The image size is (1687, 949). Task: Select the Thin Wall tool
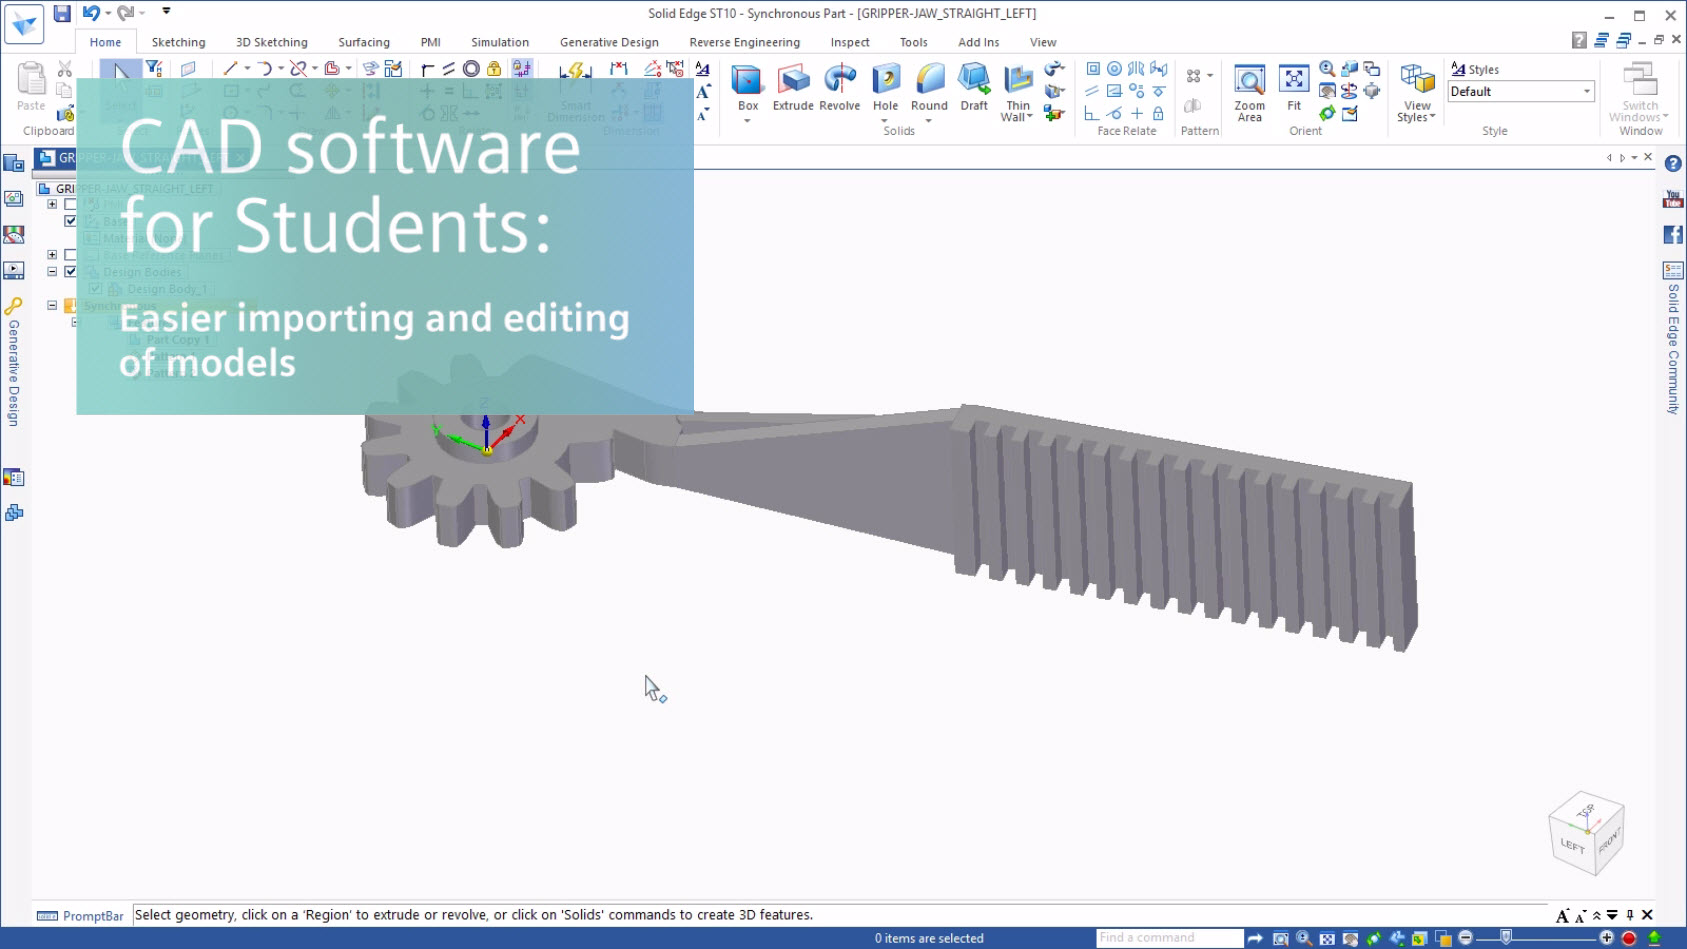(1016, 90)
